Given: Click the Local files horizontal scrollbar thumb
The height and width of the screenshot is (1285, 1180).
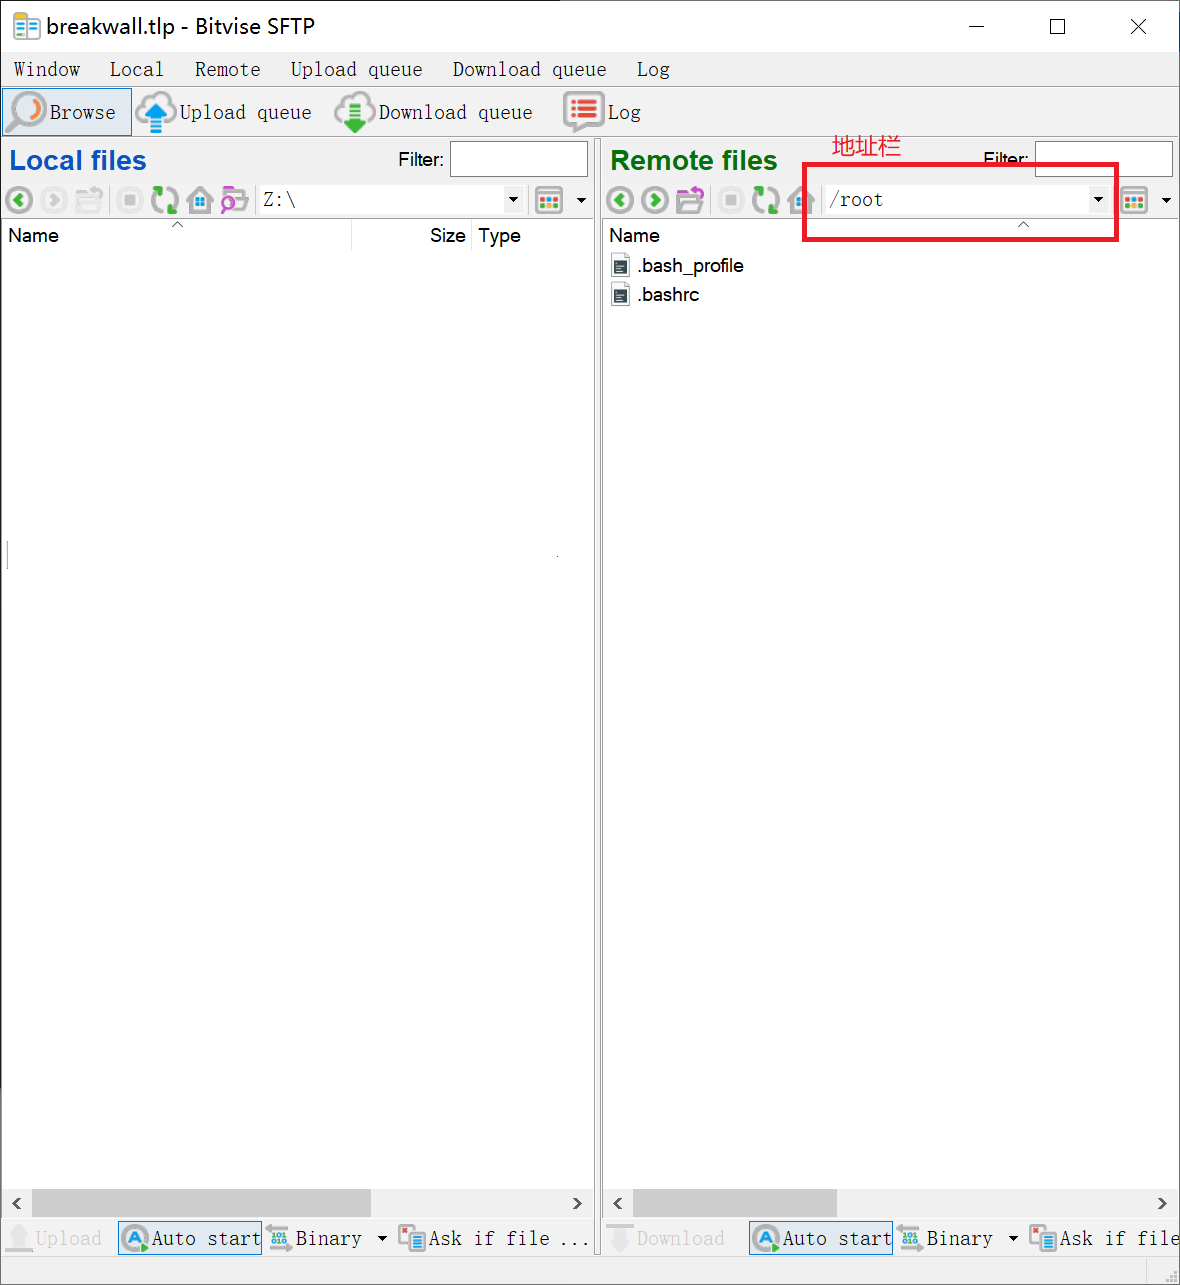Looking at the screenshot, I should [201, 1203].
